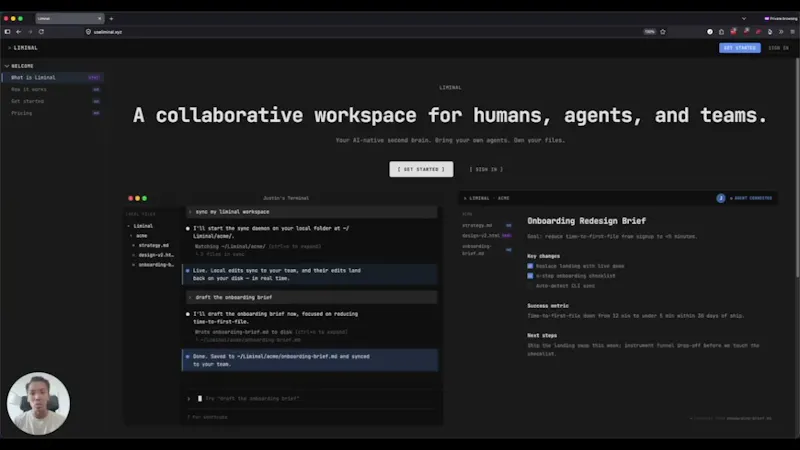The image size is (800, 450).
Task: Go back with the browser back arrow
Action: click(x=19, y=32)
